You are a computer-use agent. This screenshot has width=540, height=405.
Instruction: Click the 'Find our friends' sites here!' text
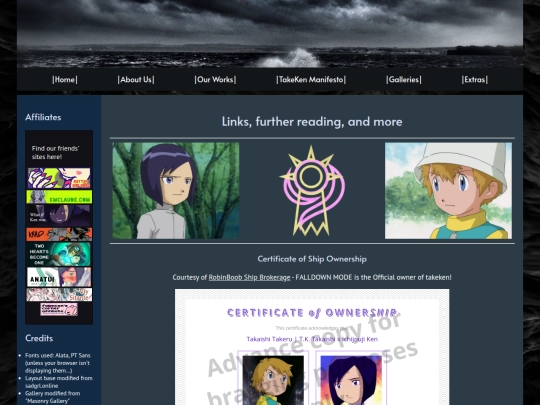[x=55, y=153]
